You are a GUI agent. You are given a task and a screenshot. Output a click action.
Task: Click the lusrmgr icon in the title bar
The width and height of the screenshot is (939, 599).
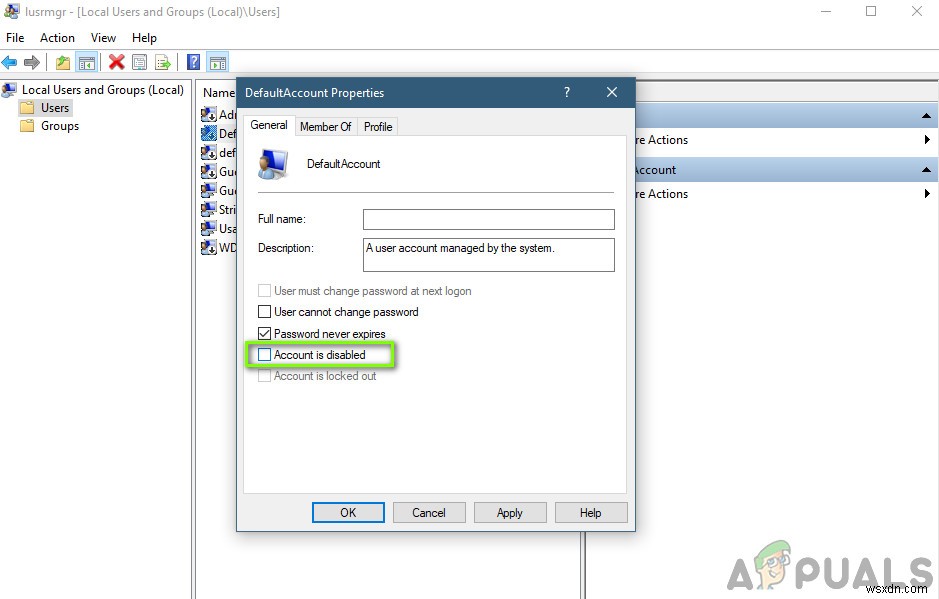(11, 11)
